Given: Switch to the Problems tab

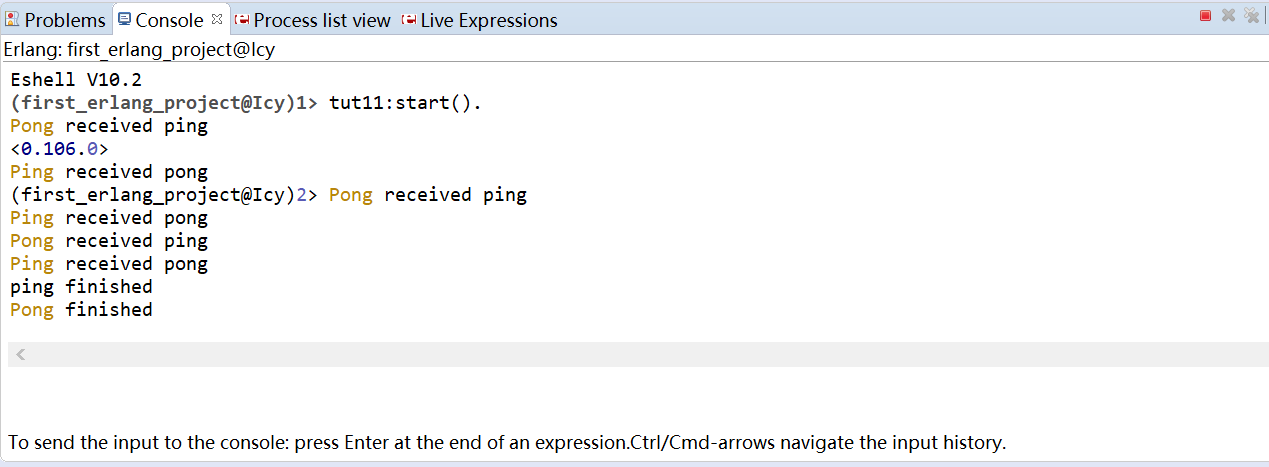Looking at the screenshot, I should (x=54, y=20).
